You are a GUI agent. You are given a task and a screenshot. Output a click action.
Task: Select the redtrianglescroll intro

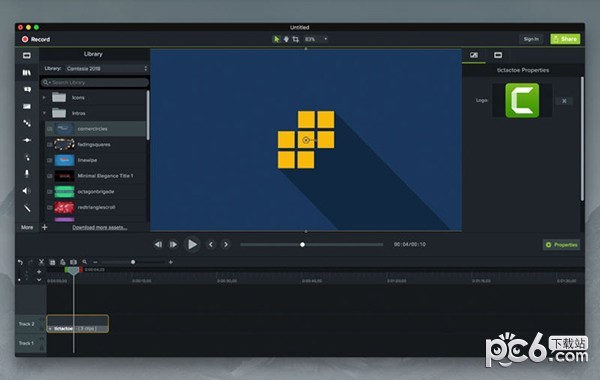pyautogui.click(x=96, y=207)
